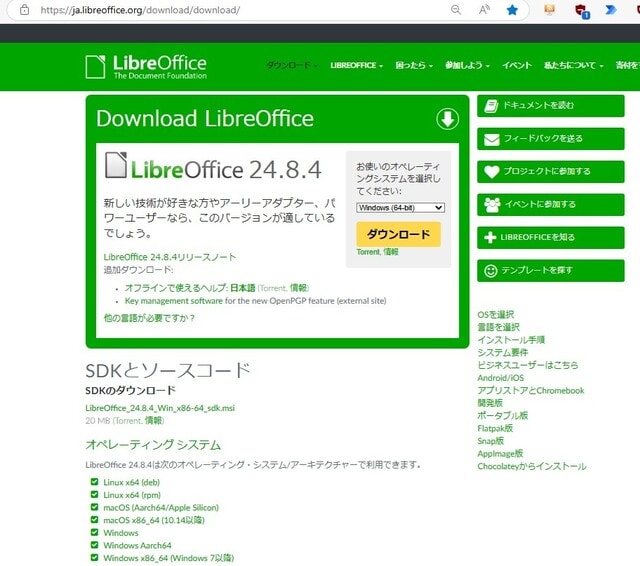Open the Windows (64-bit) OS dropdown

point(400,208)
